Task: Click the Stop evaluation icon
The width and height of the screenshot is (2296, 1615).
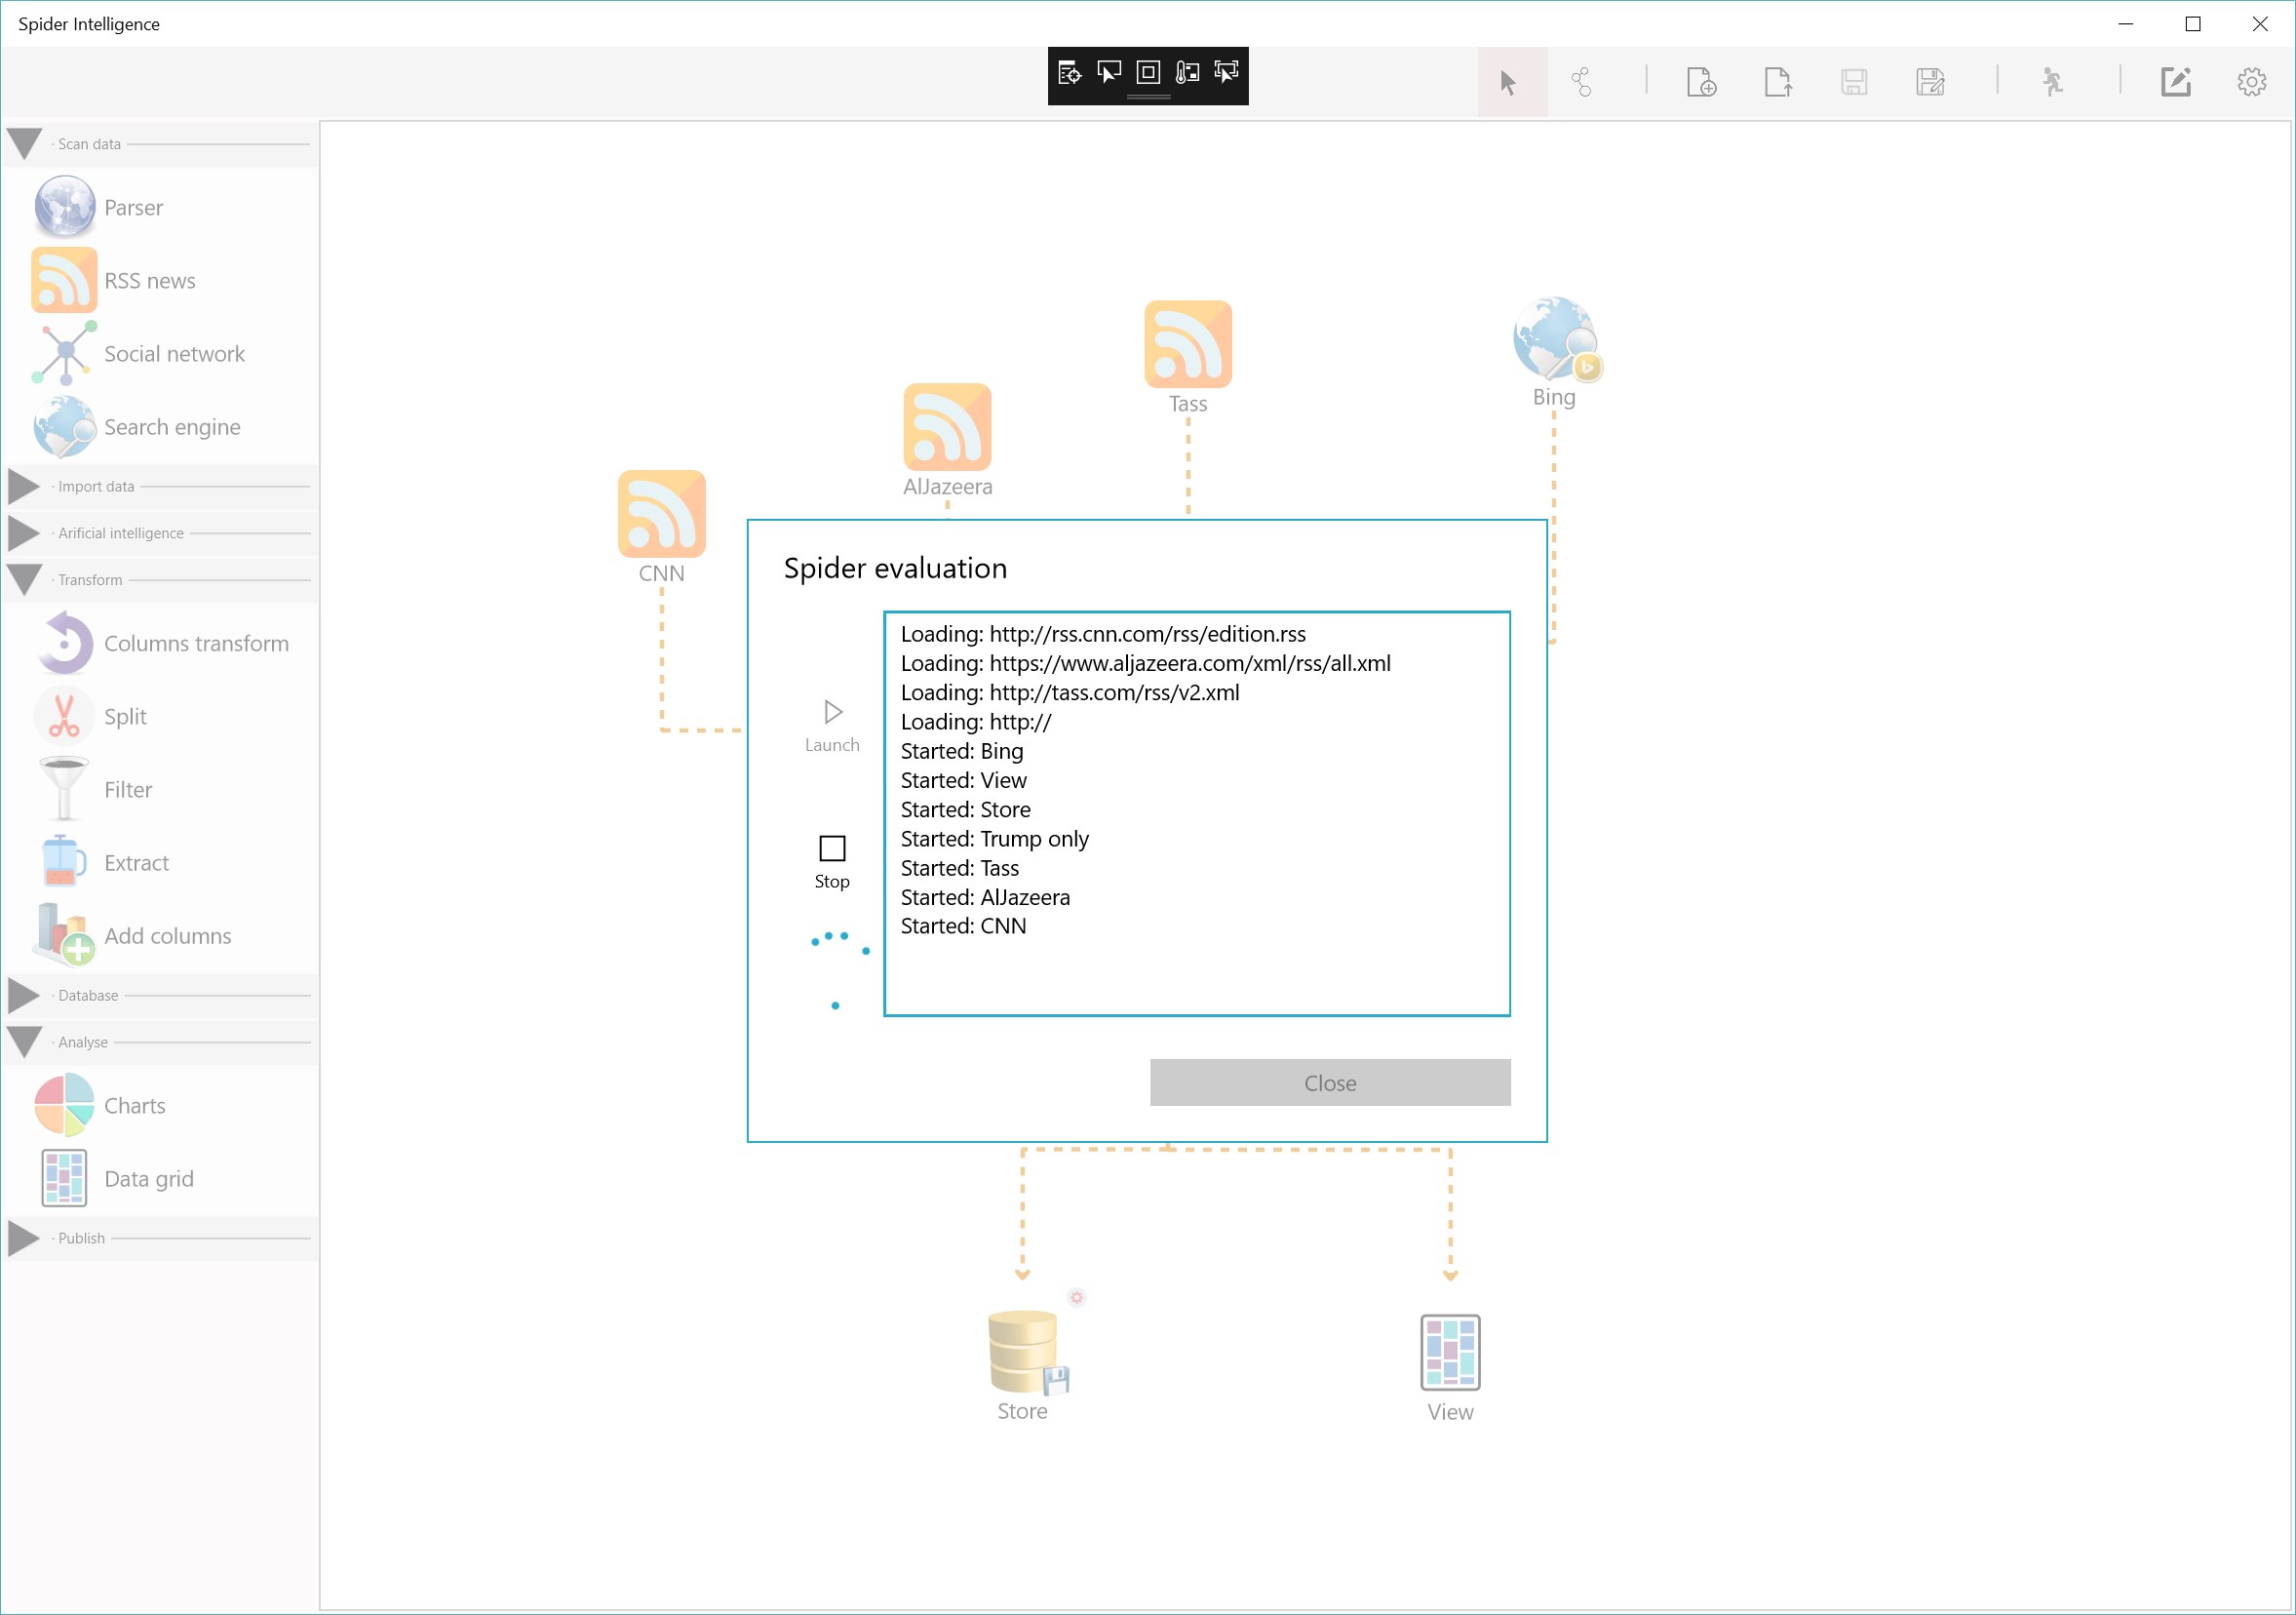Action: click(832, 848)
